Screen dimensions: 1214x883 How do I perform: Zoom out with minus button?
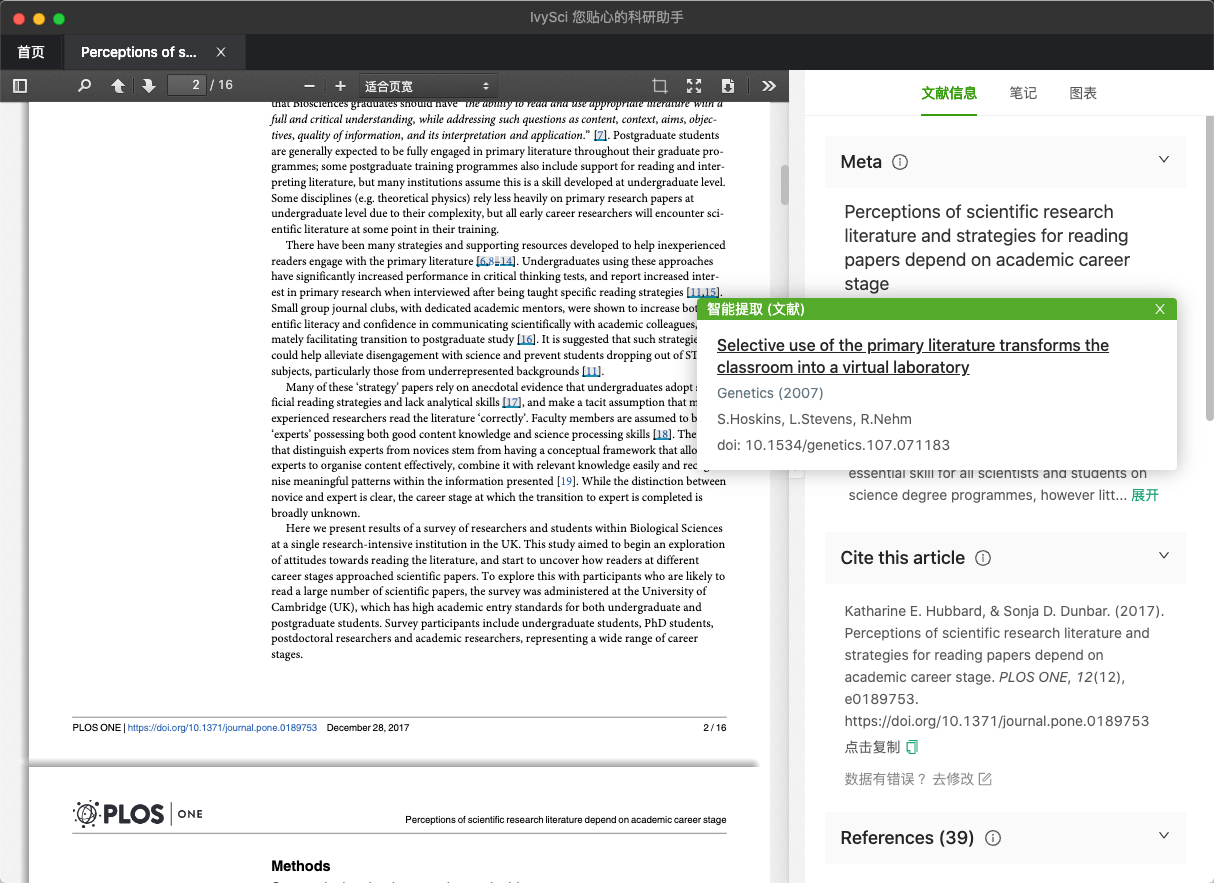pos(309,86)
